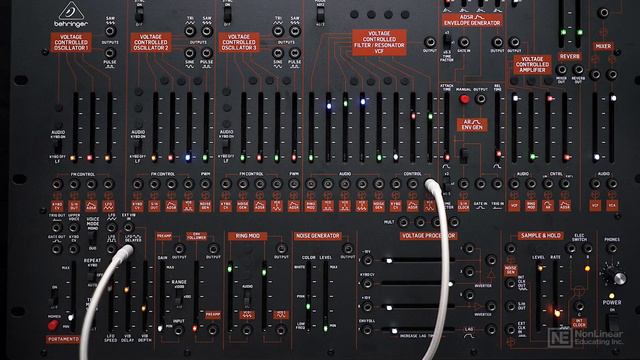This screenshot has height=360, width=640.
Task: Click the Preamp Gain slider
Action: coord(162,297)
